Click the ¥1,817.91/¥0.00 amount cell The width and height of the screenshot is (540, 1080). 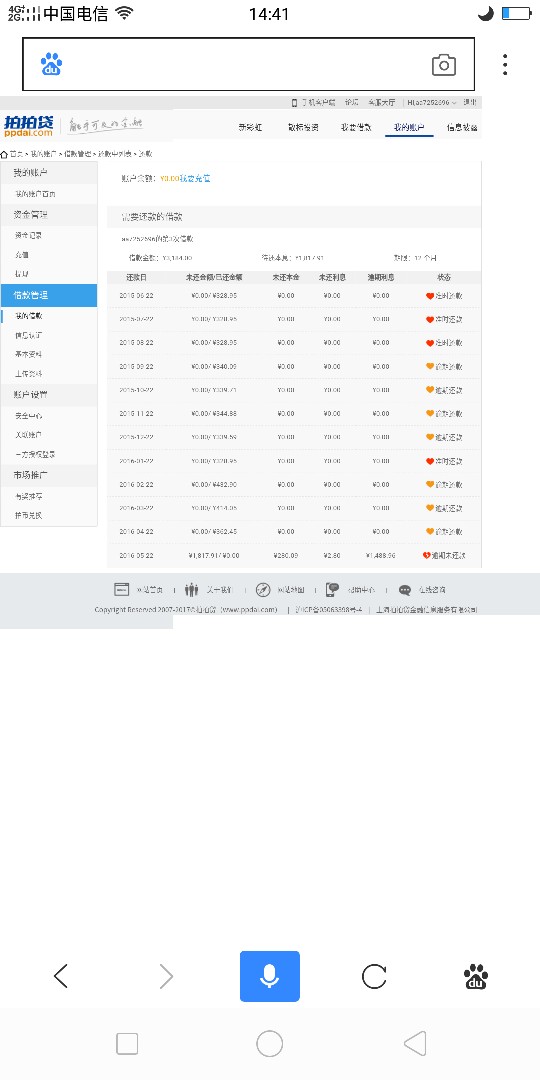(214, 555)
